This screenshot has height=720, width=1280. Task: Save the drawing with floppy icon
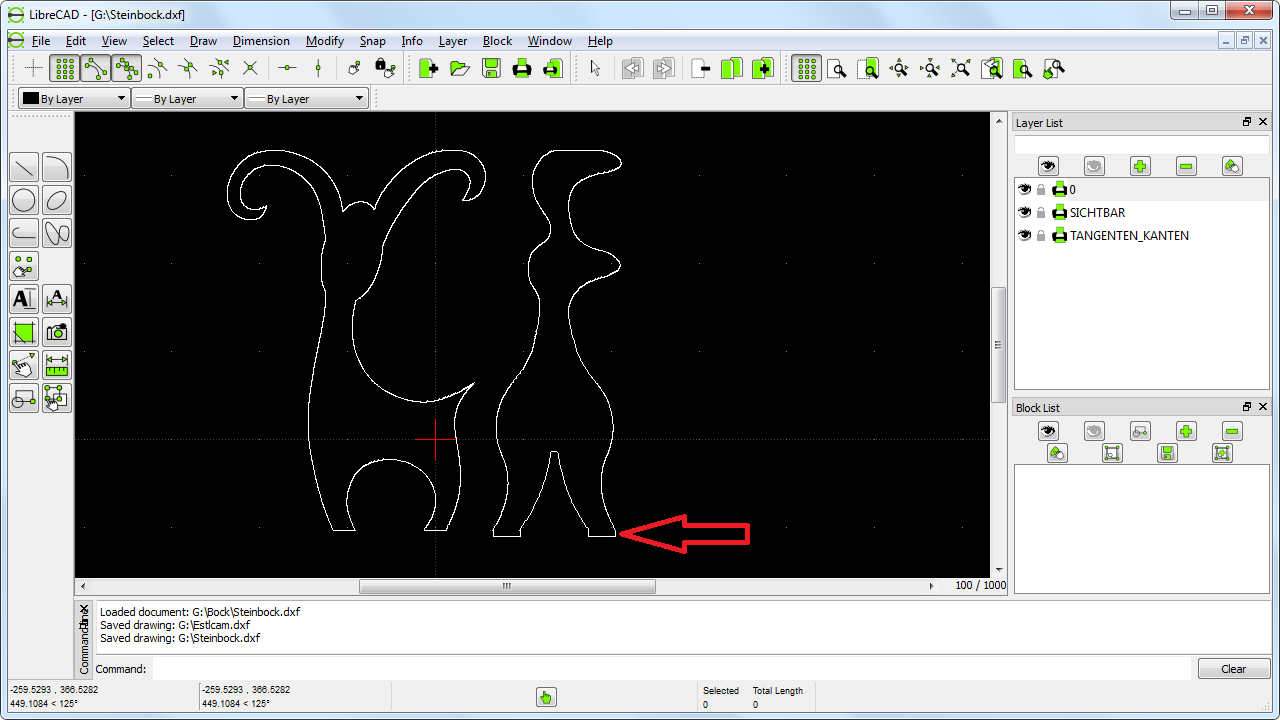[491, 68]
